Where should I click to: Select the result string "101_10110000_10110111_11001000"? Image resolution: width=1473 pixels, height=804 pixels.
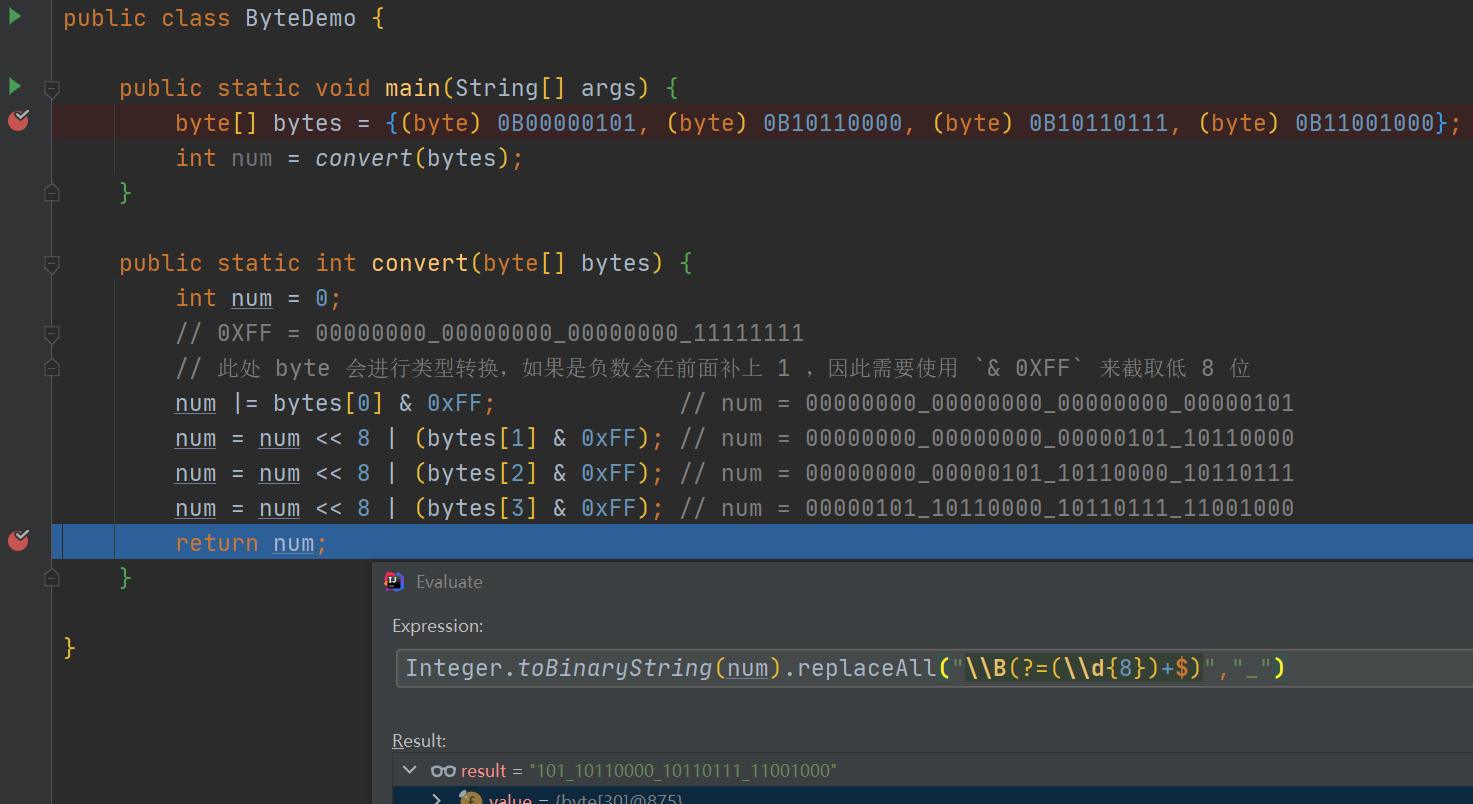[683, 771]
